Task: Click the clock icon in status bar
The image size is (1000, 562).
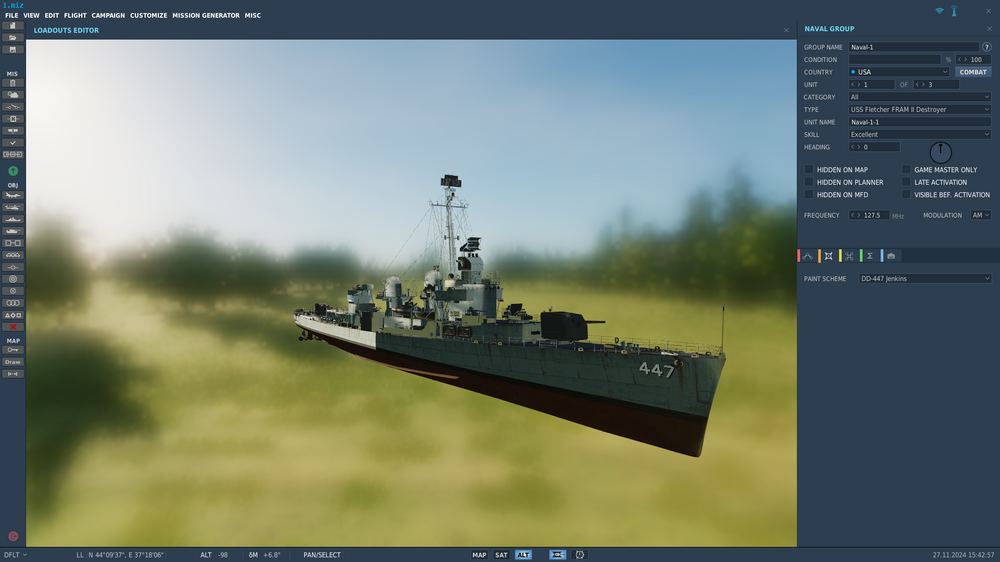Action: [x=580, y=555]
